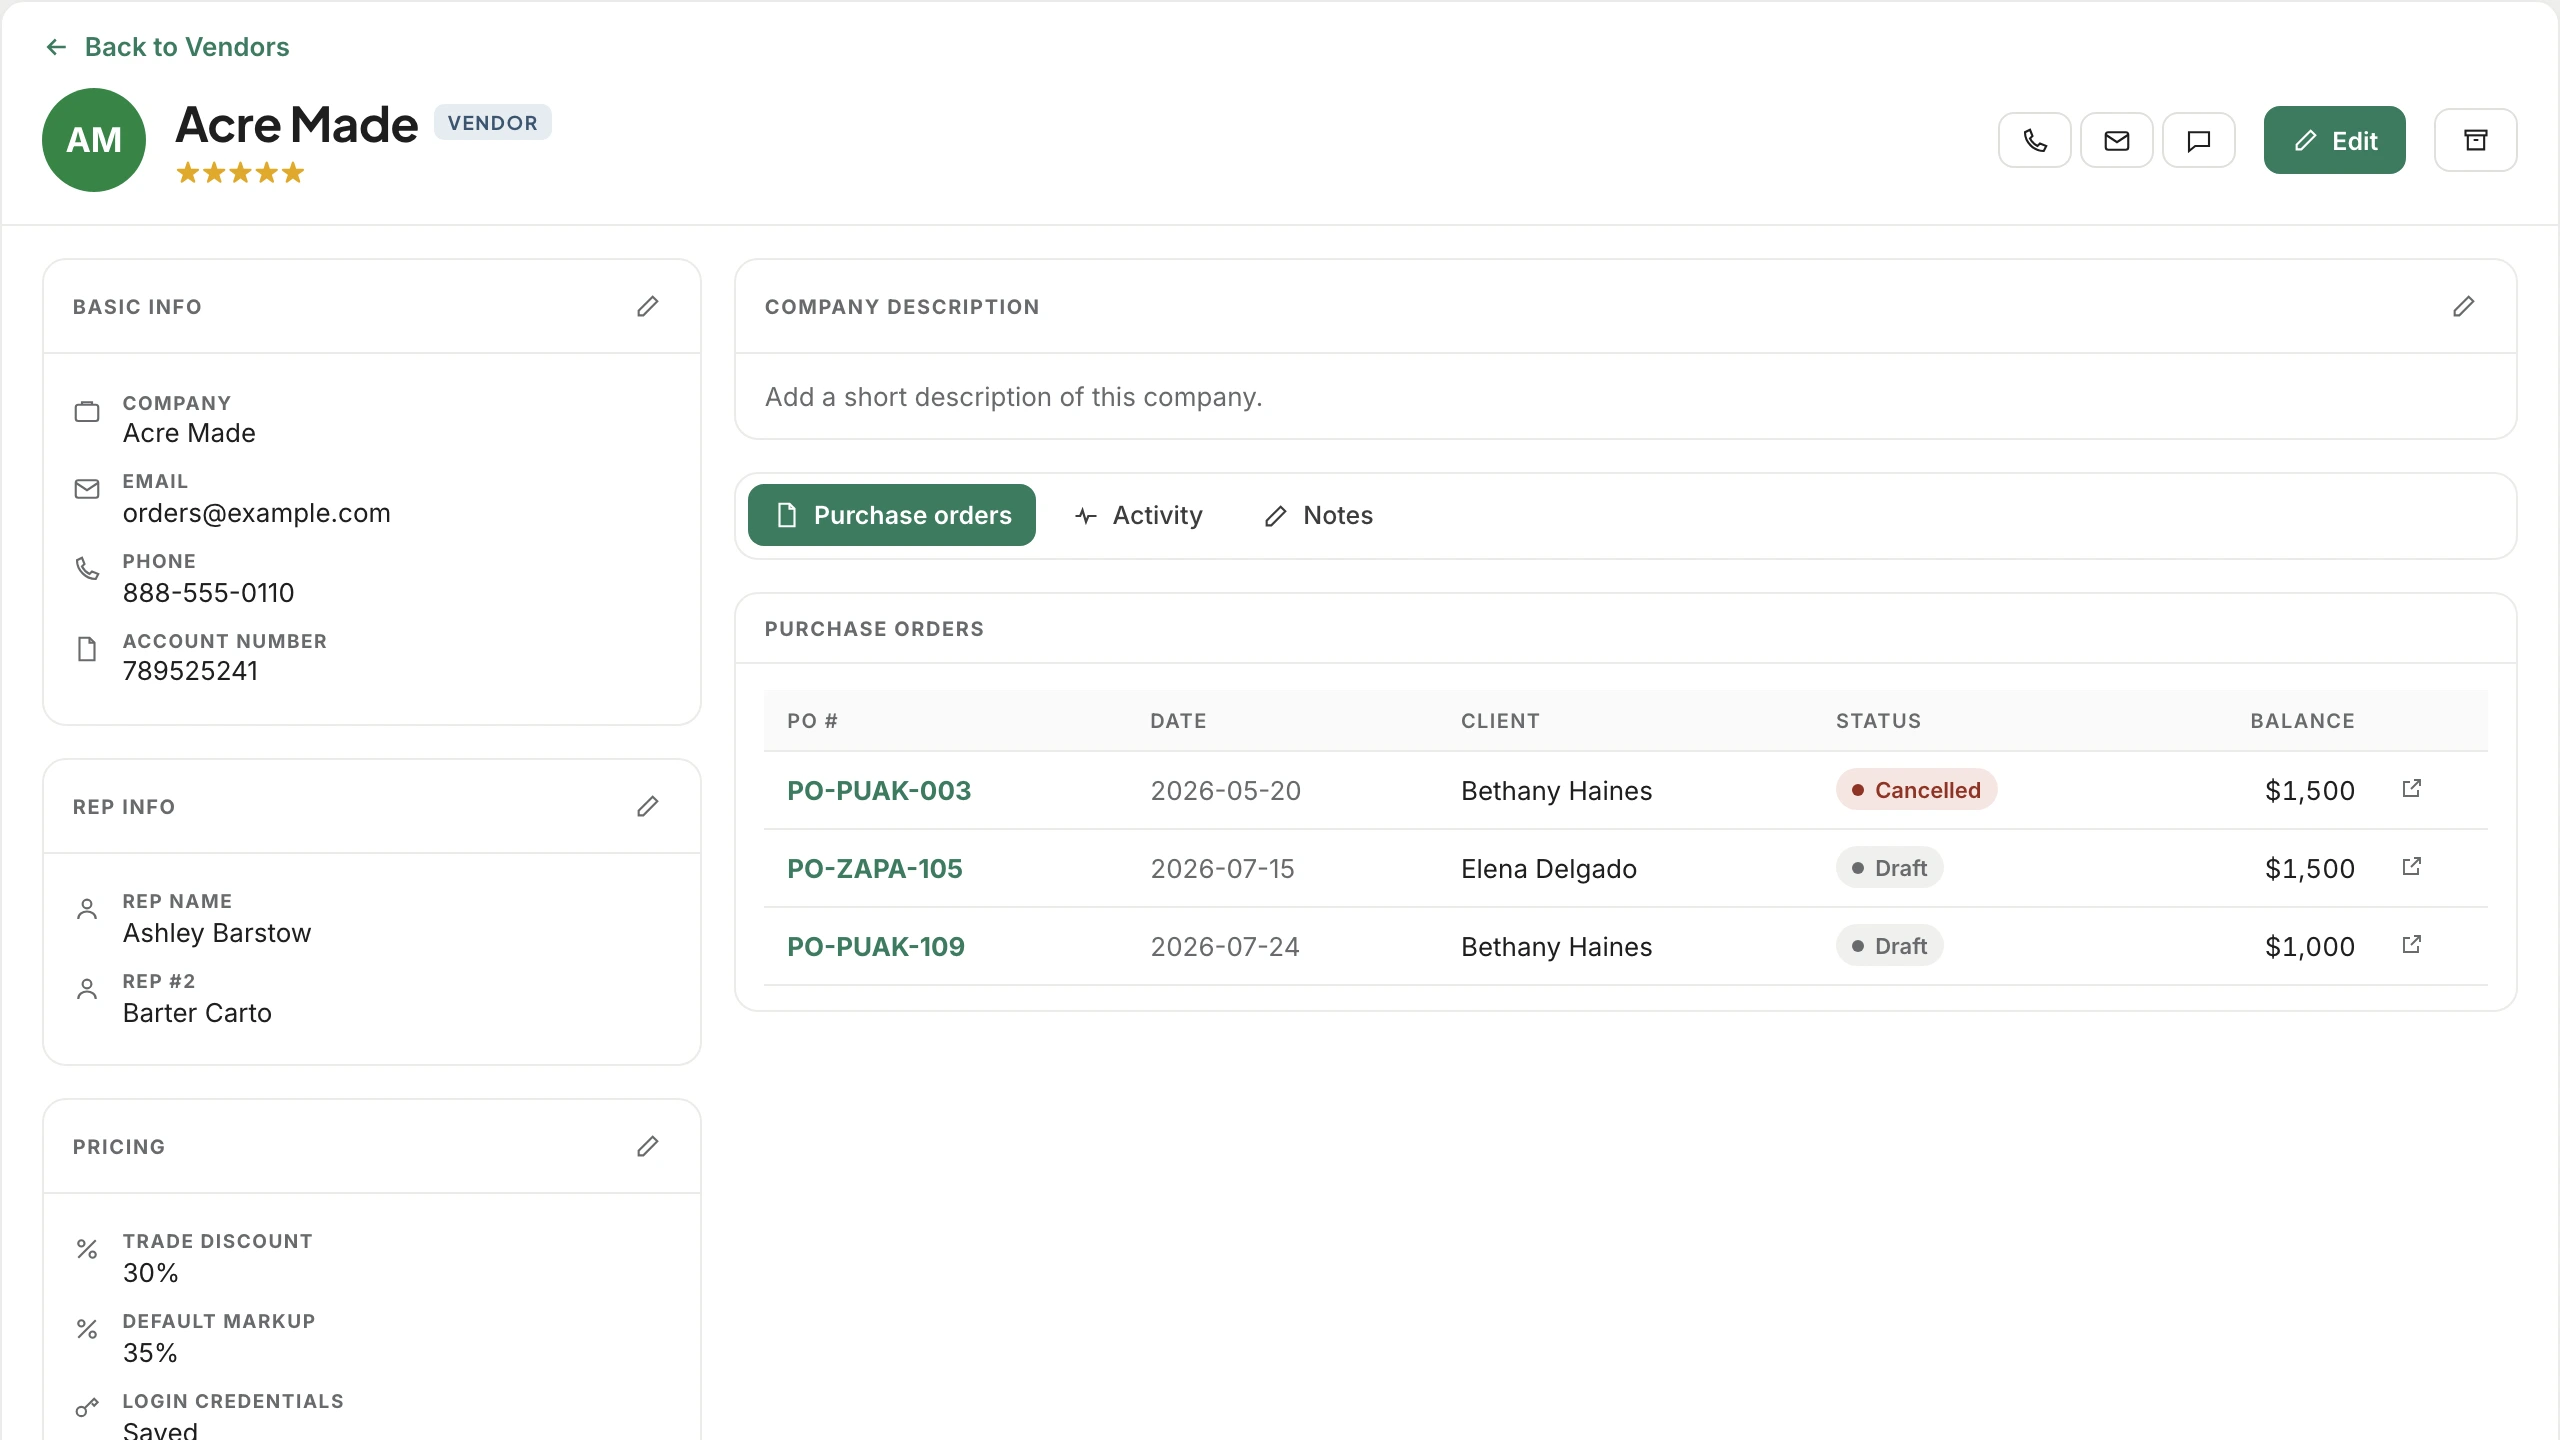Image resolution: width=2560 pixels, height=1440 pixels.
Task: Click account number 789525241
Action: point(190,671)
